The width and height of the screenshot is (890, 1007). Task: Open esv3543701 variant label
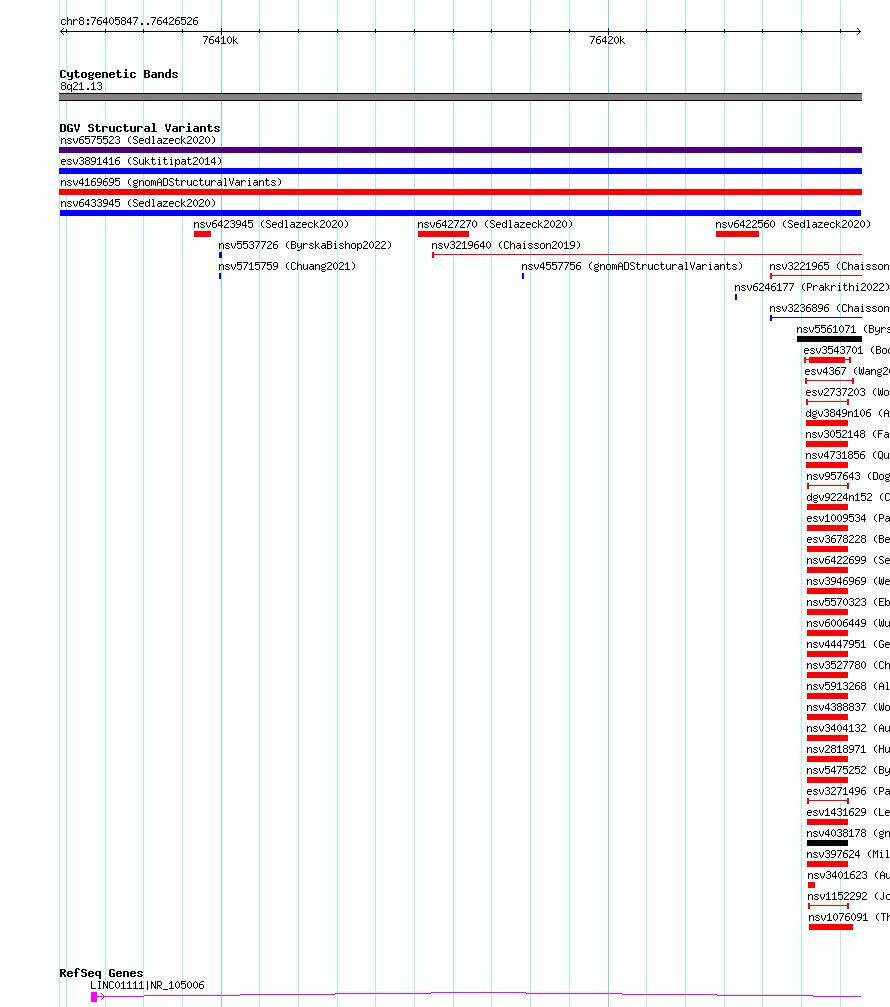(846, 350)
